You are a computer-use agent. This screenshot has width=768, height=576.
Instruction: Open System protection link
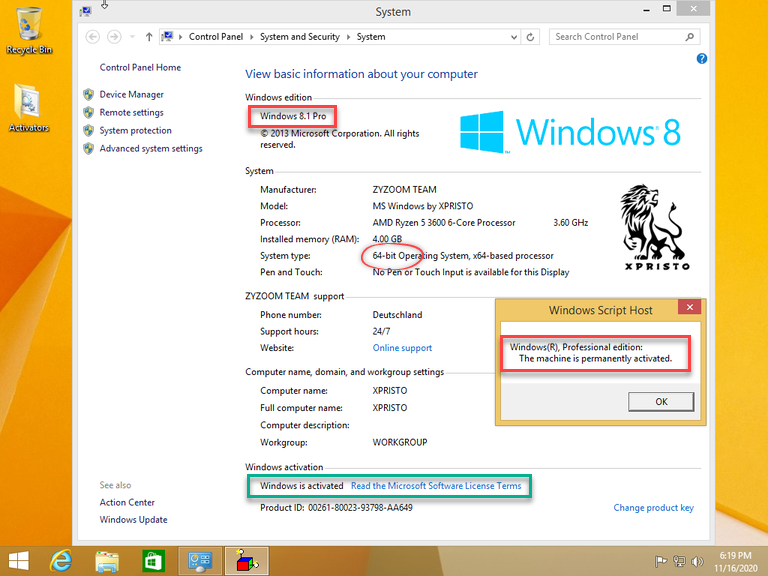pos(135,131)
